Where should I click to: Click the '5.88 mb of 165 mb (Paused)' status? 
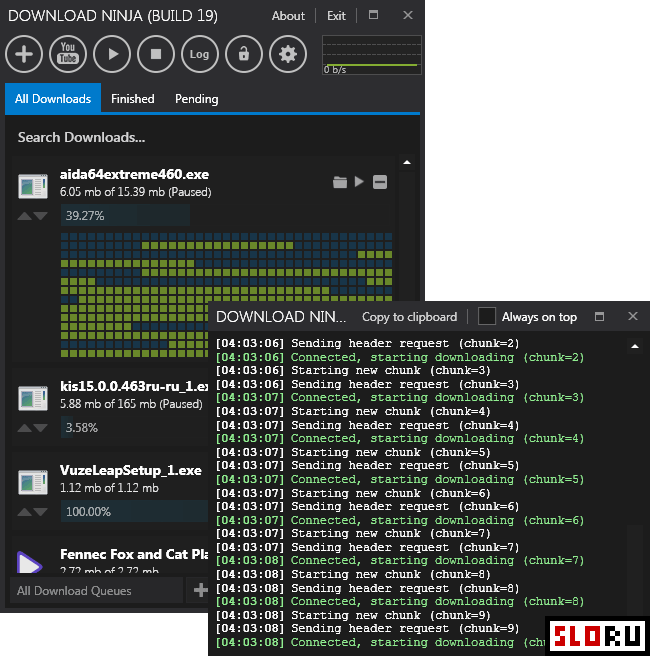click(131, 404)
